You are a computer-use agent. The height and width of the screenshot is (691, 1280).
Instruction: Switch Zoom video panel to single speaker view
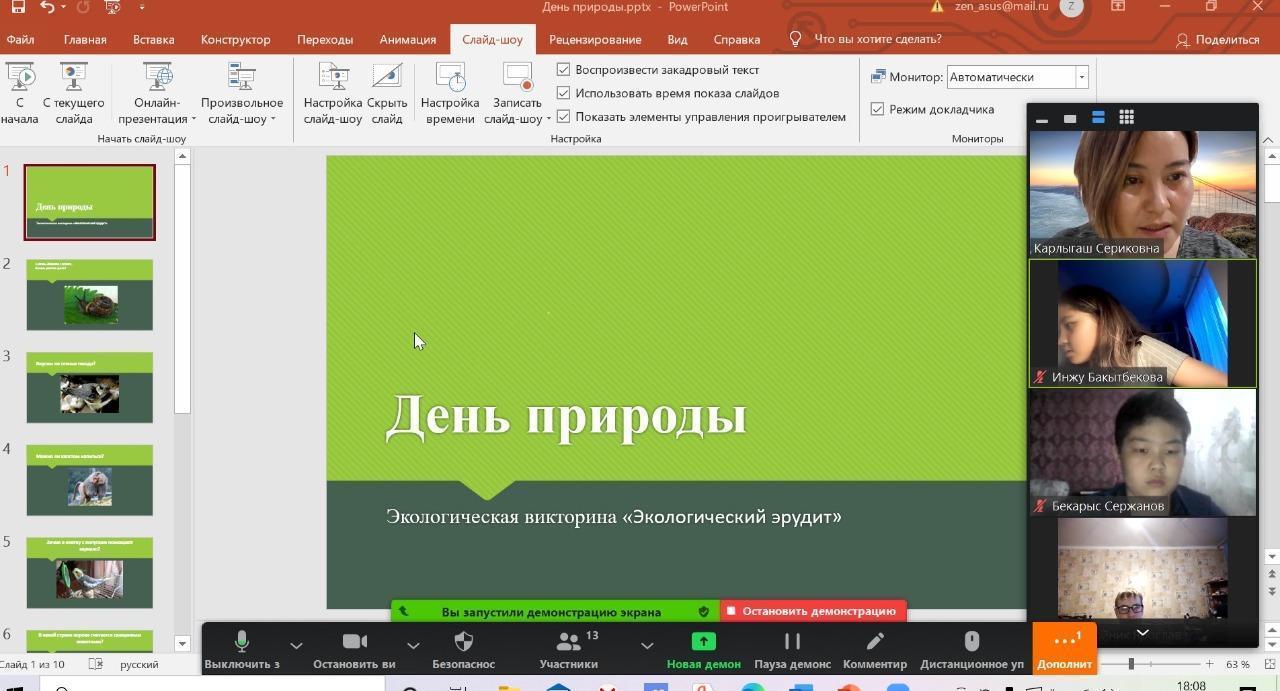(x=1070, y=118)
